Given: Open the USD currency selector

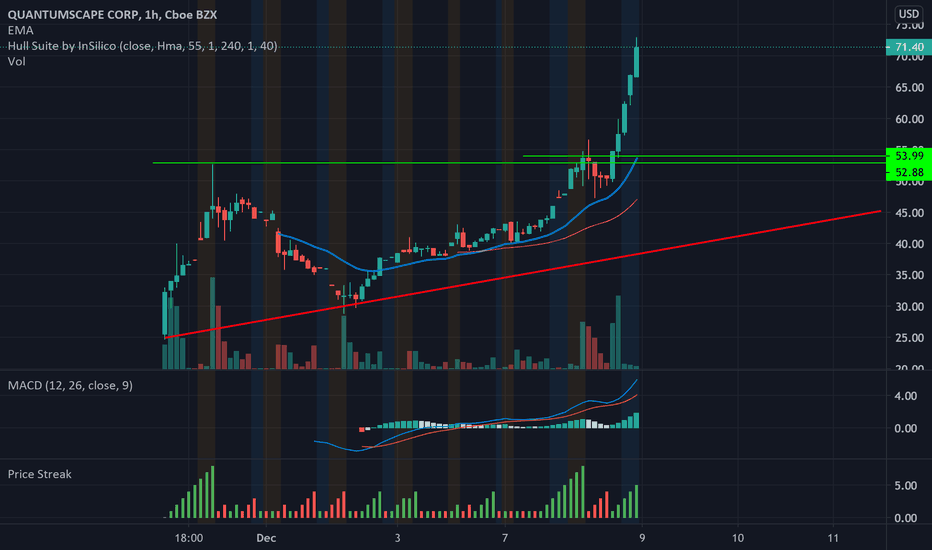Looking at the screenshot, I should click(x=908, y=14).
